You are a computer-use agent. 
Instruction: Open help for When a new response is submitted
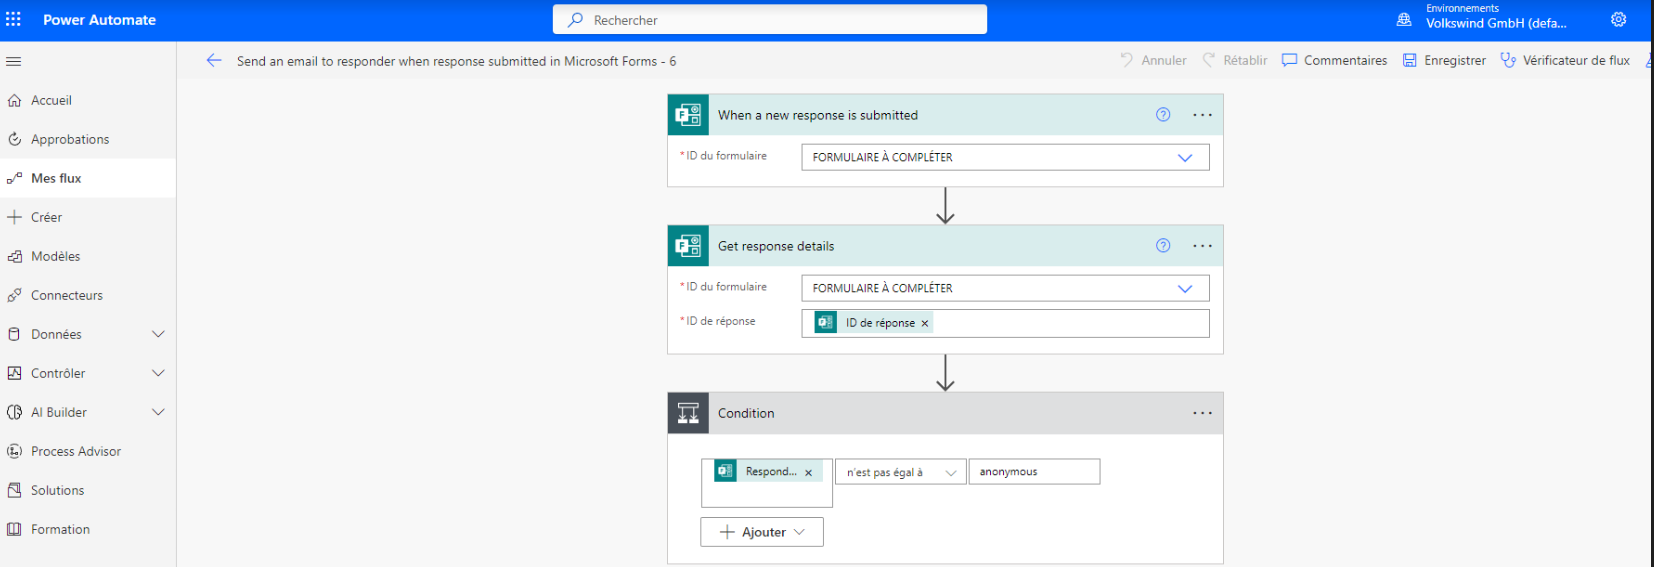pos(1163,114)
